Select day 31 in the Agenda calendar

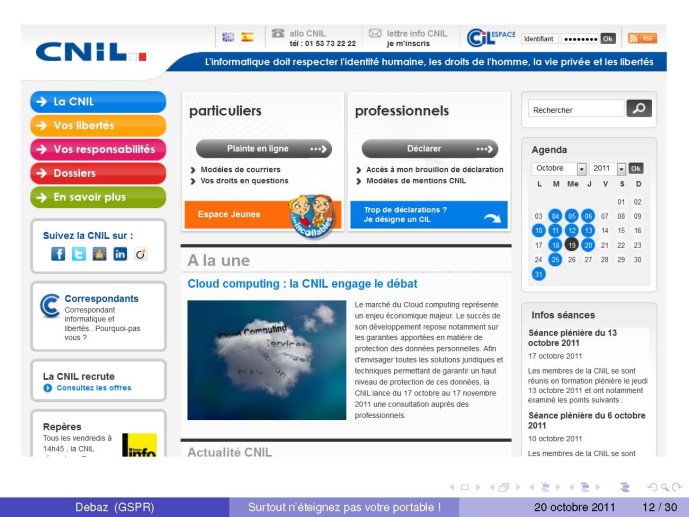539,275
